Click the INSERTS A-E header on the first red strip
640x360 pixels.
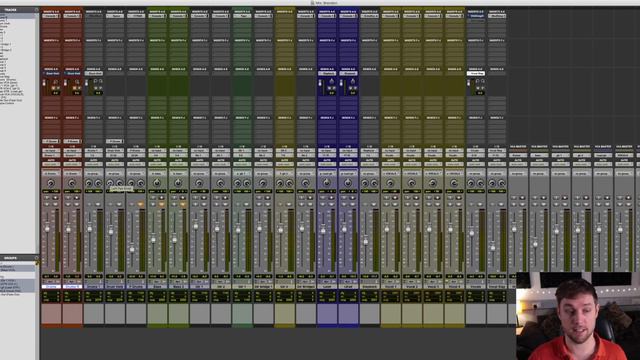tap(51, 12)
